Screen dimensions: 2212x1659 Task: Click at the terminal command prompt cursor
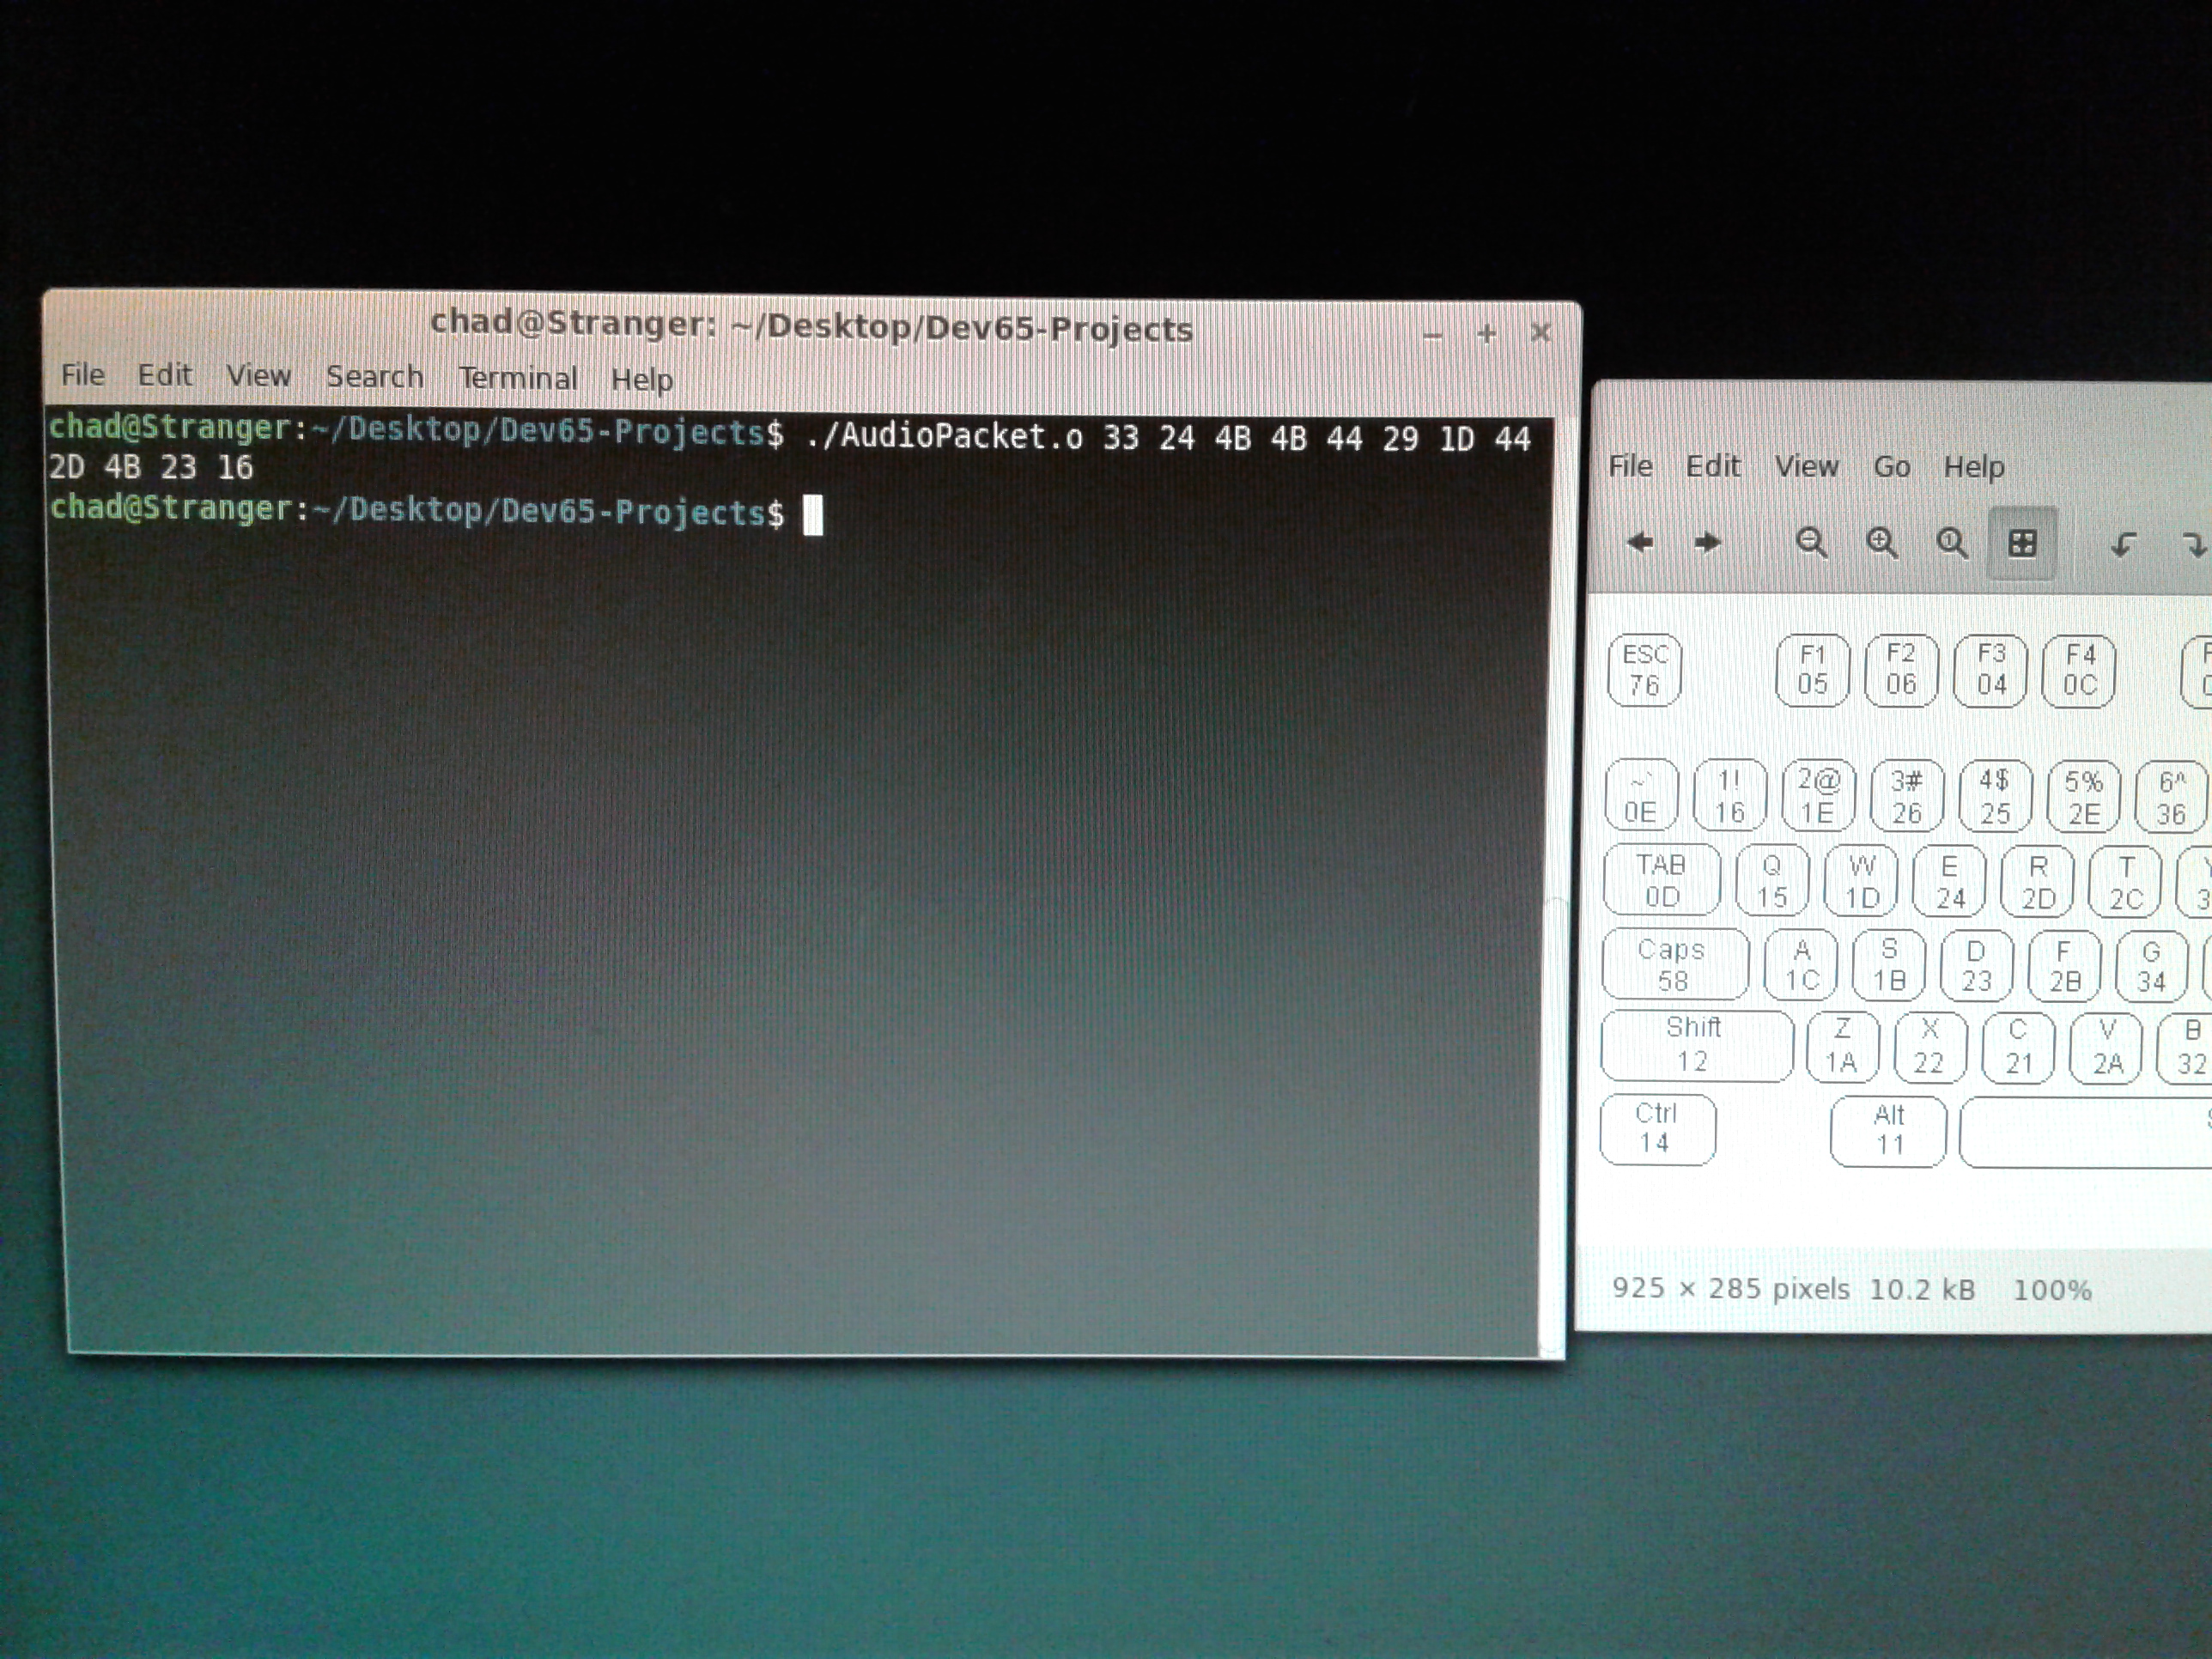tap(813, 516)
